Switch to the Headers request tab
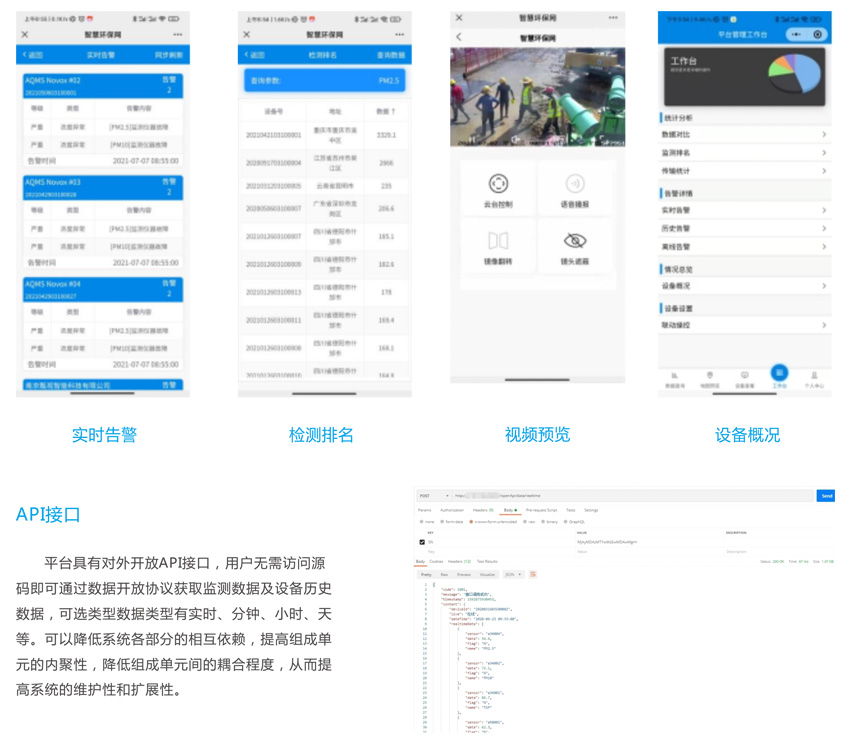 pos(483,510)
